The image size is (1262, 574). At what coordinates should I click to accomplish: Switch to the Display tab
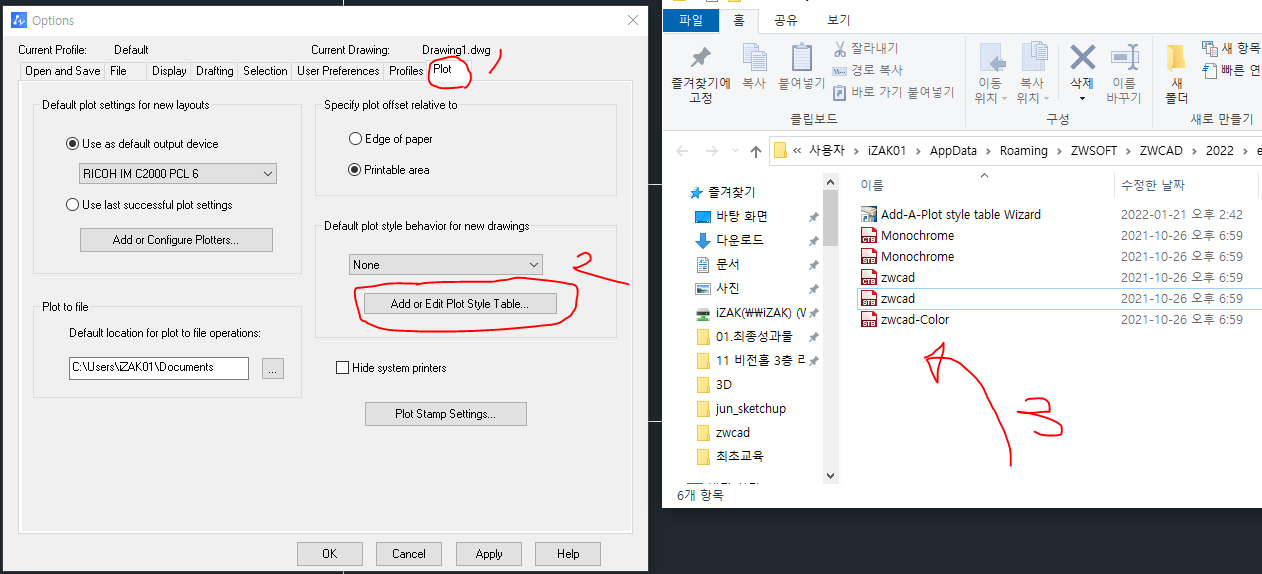(x=169, y=71)
